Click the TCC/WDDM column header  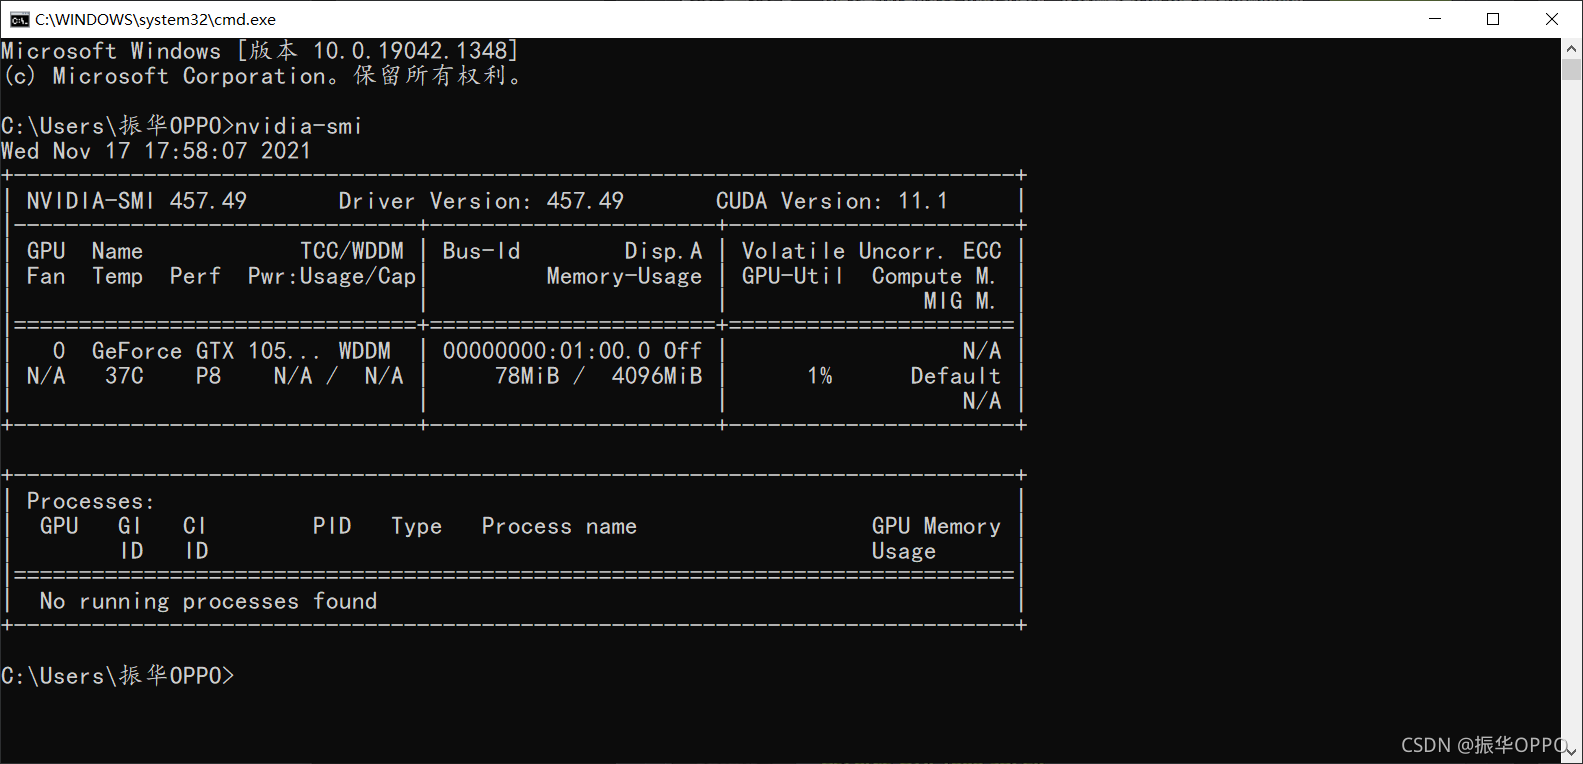[x=352, y=251]
